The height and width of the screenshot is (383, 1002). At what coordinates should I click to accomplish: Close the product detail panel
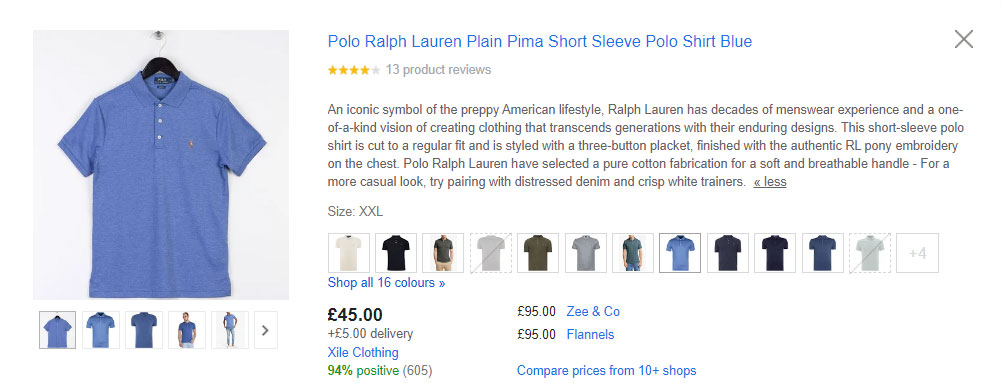pos(963,40)
